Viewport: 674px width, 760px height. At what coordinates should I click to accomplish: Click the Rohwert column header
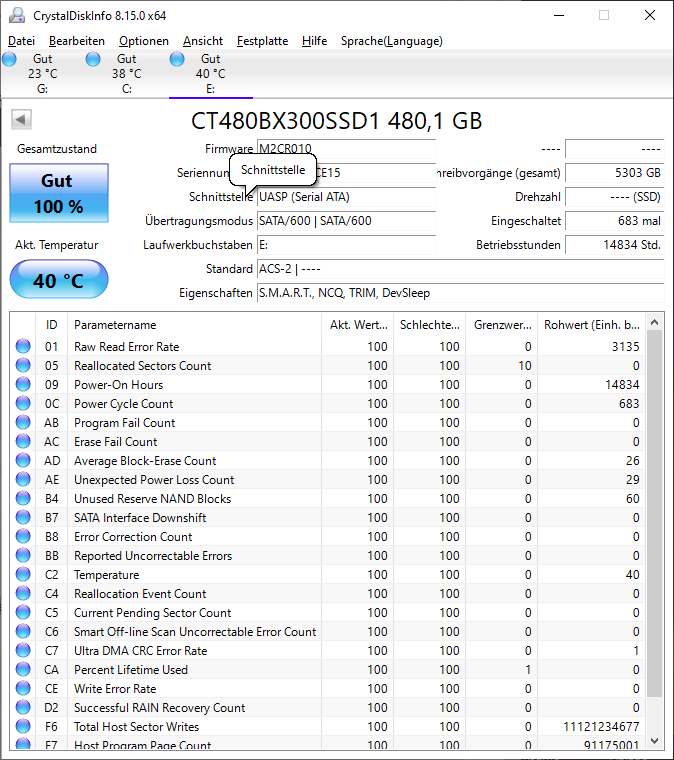click(x=592, y=325)
